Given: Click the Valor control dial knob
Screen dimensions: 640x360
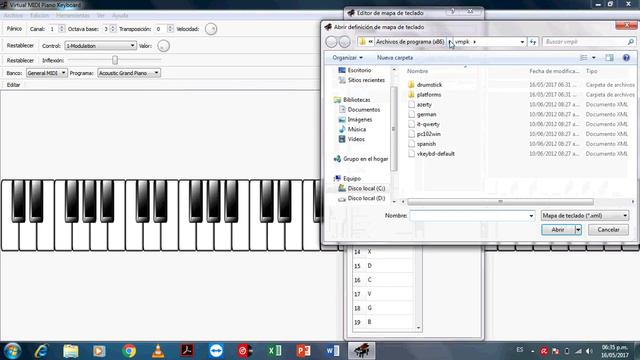Looking at the screenshot, I should point(163,46).
